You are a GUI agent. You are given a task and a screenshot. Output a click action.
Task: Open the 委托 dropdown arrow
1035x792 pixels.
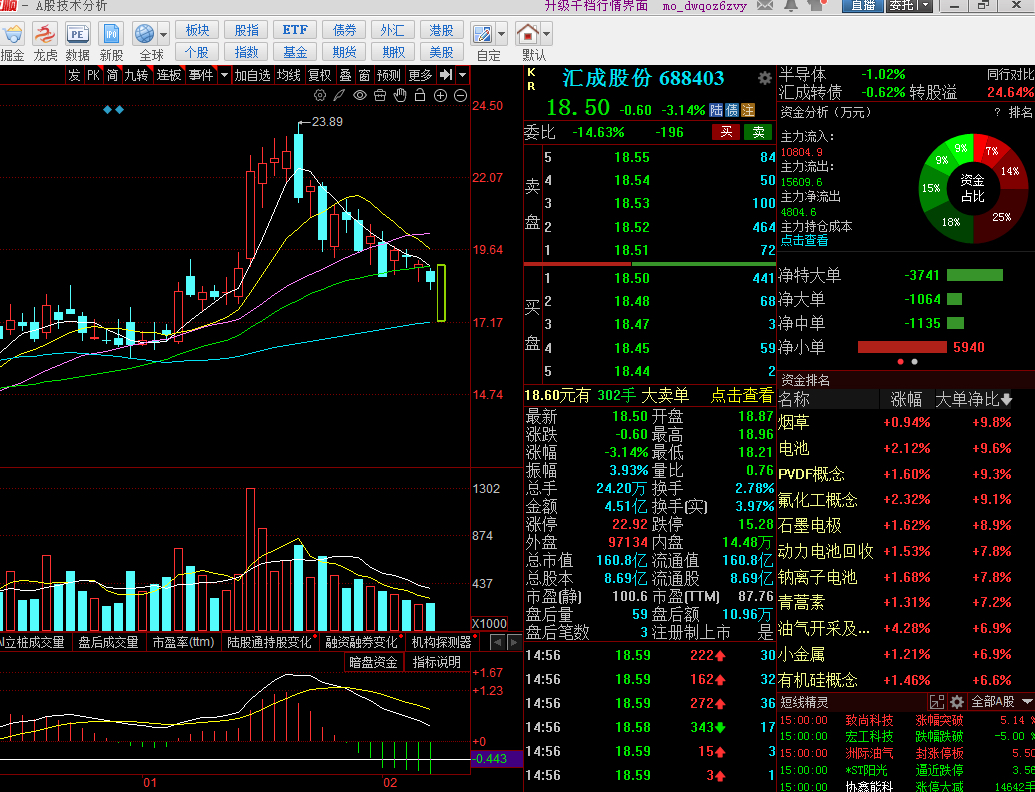925,5
